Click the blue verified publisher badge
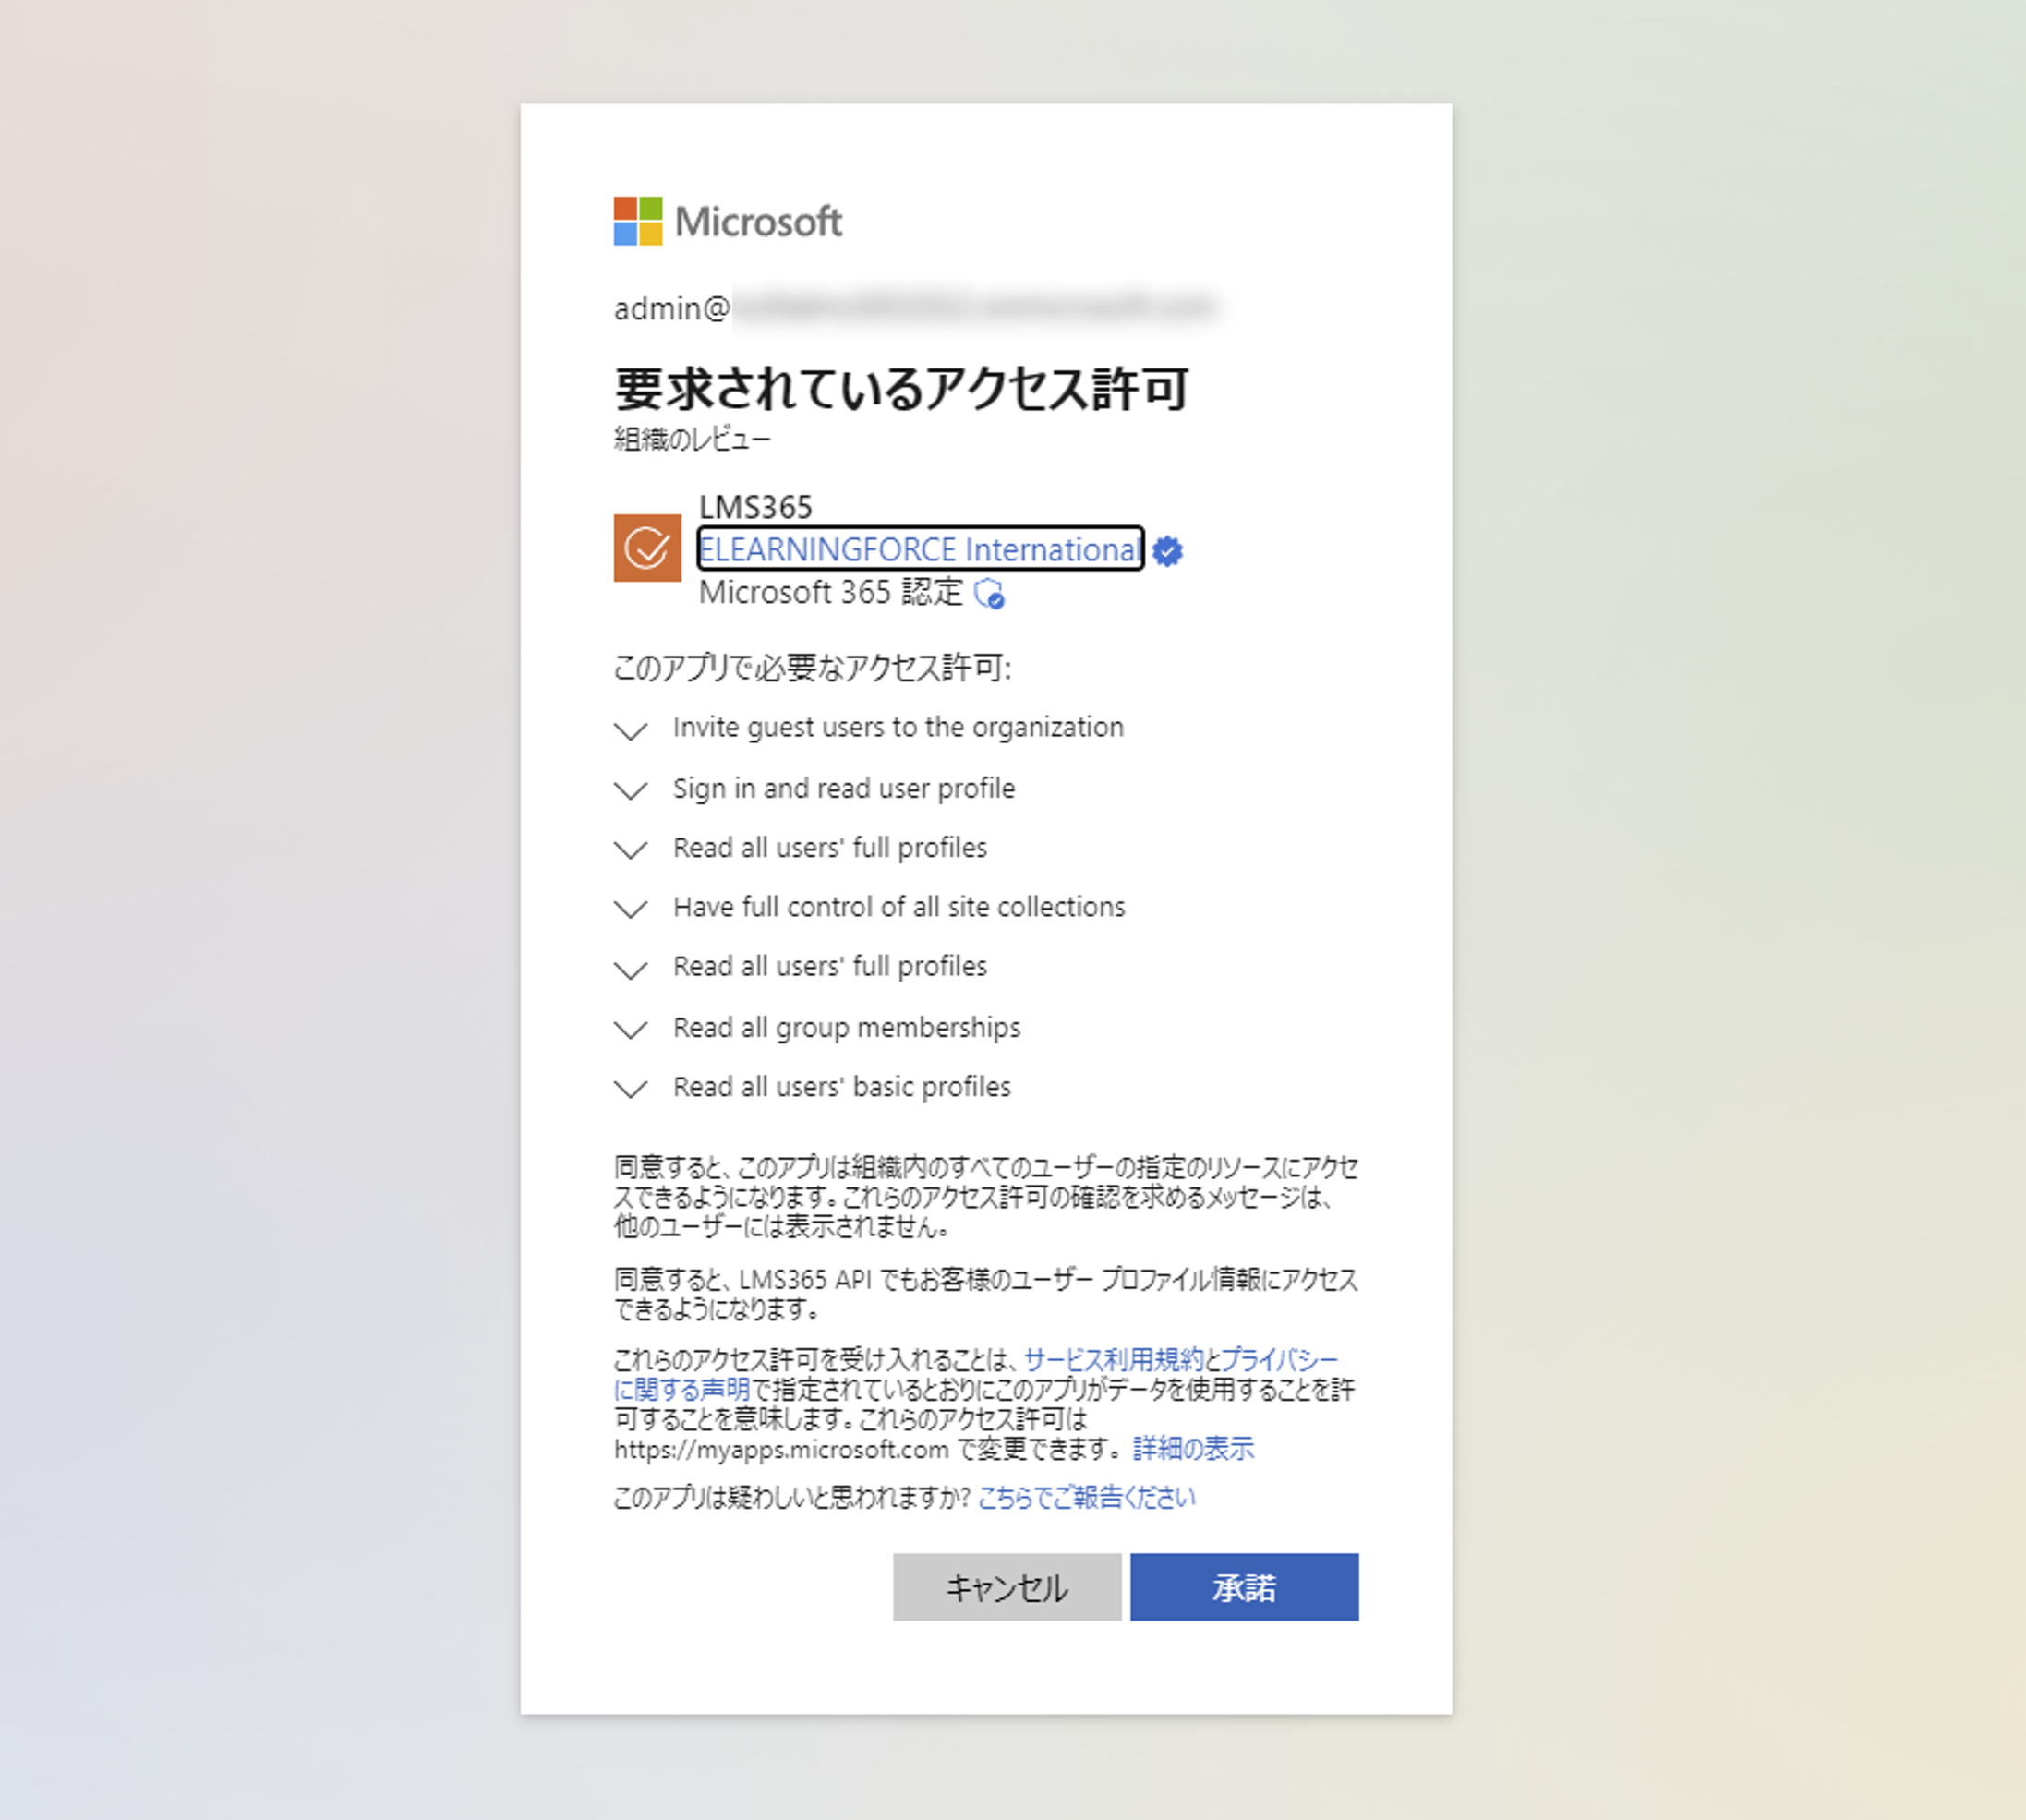 1167,551
